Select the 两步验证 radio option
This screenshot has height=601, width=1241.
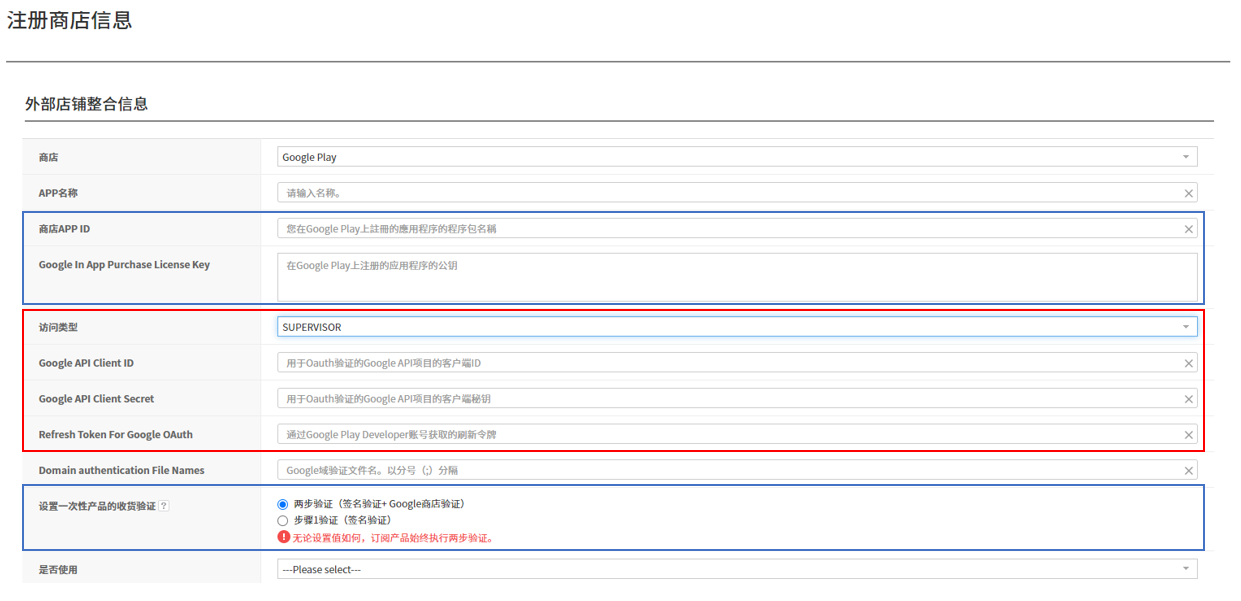(282, 504)
